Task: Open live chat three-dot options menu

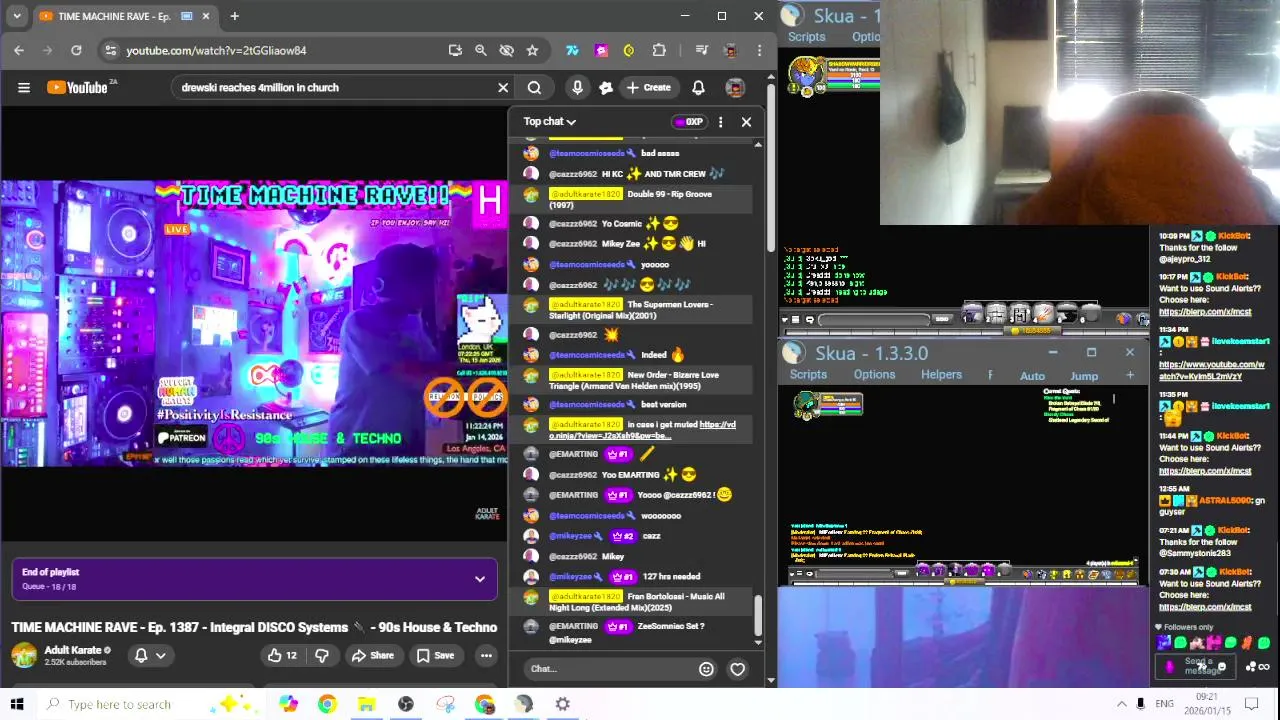Action: pos(720,122)
